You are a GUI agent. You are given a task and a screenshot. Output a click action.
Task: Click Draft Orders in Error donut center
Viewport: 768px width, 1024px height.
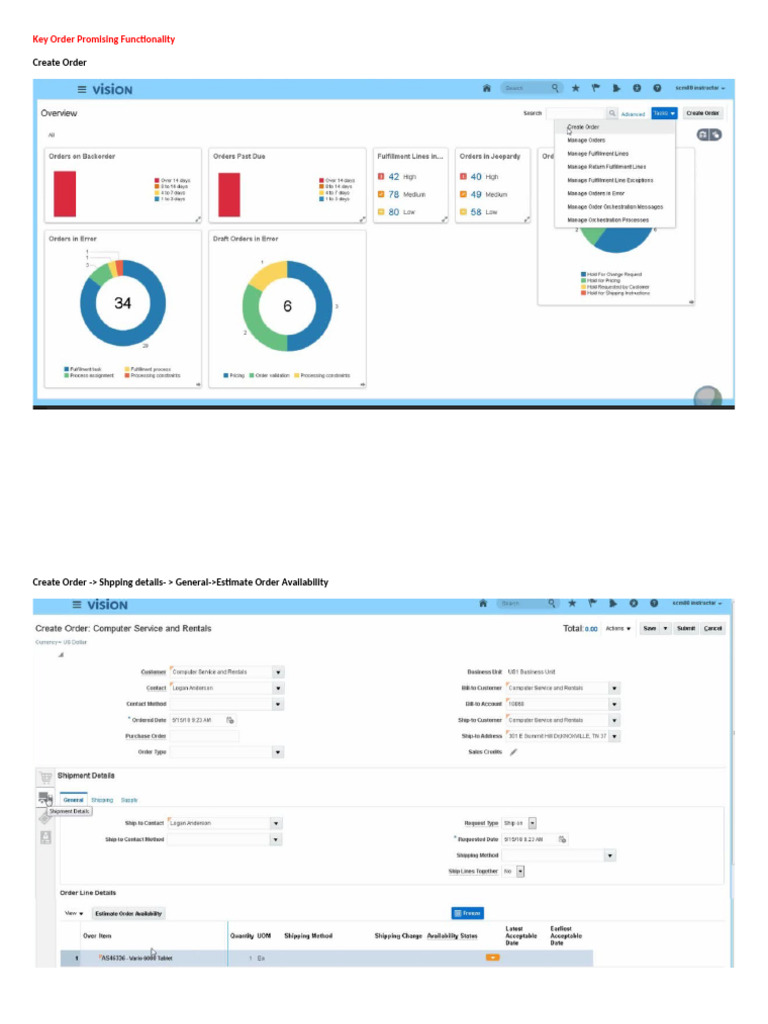(287, 306)
